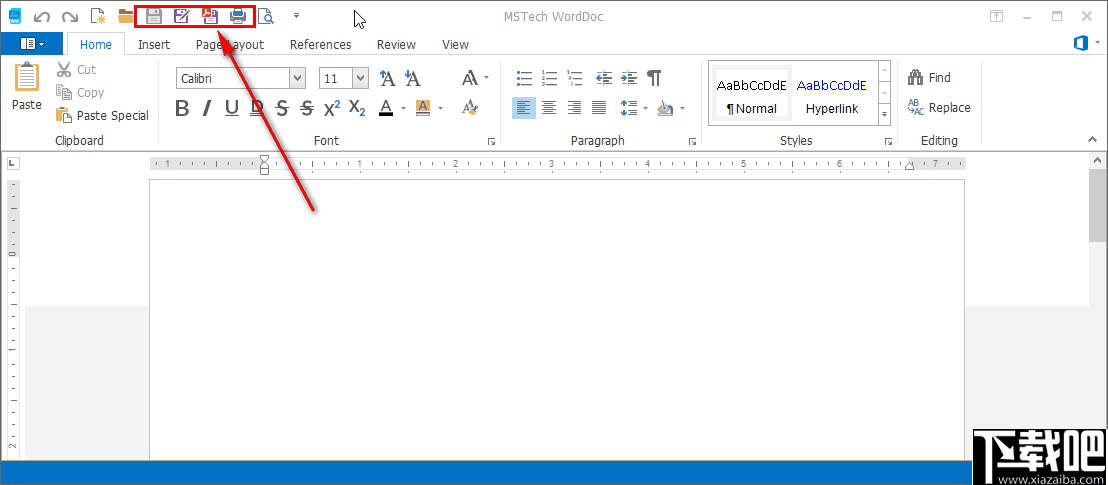Toggle Double Underline formatting
Viewport: 1108px width, 485px height.
point(257,108)
